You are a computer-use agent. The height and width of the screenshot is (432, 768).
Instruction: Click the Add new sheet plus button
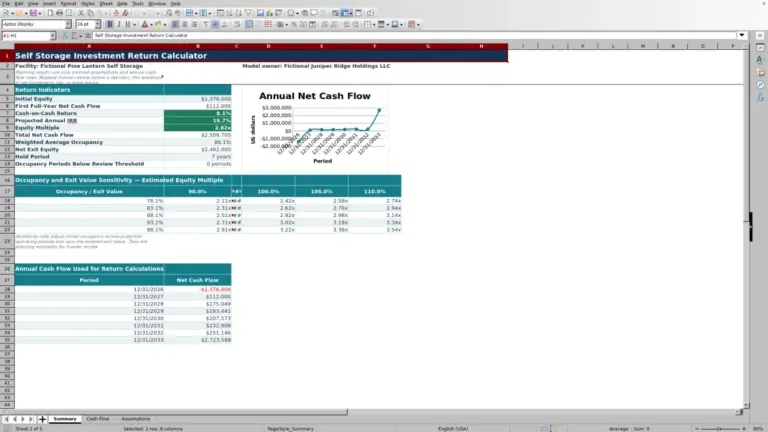coord(42,419)
